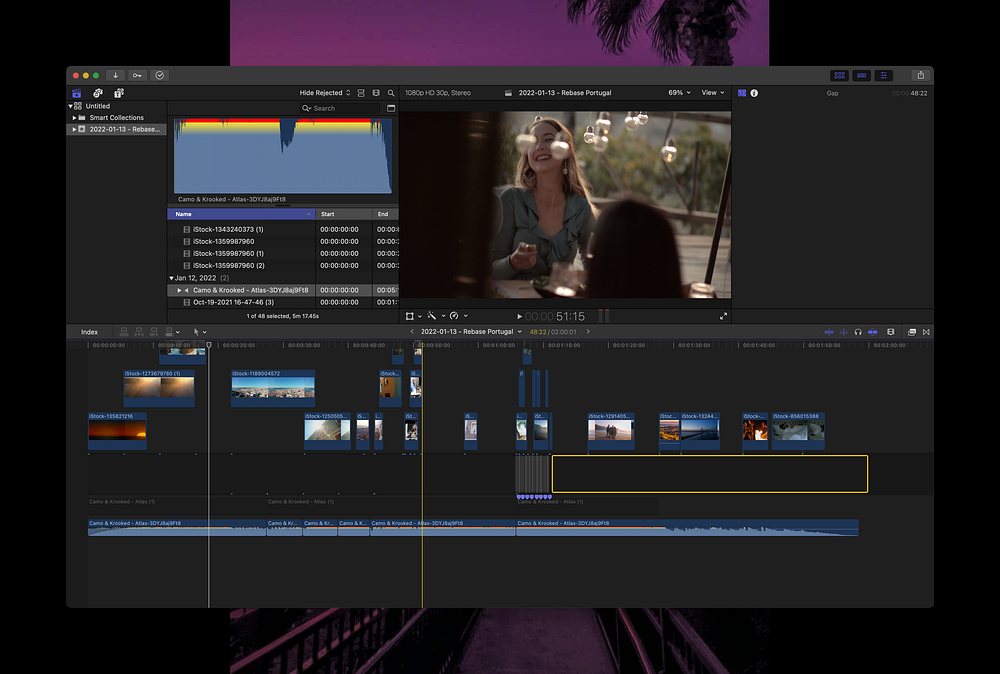Open the Info inspector icon
The height and width of the screenshot is (674, 1000).
click(x=754, y=93)
